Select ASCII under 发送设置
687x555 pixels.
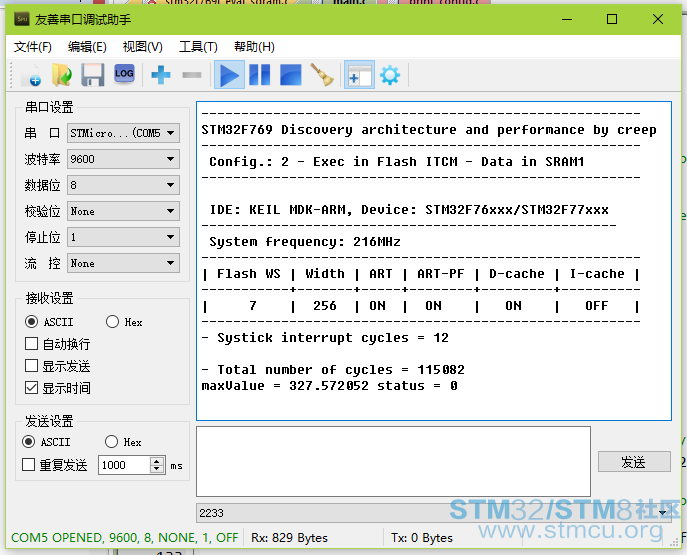click(46, 442)
